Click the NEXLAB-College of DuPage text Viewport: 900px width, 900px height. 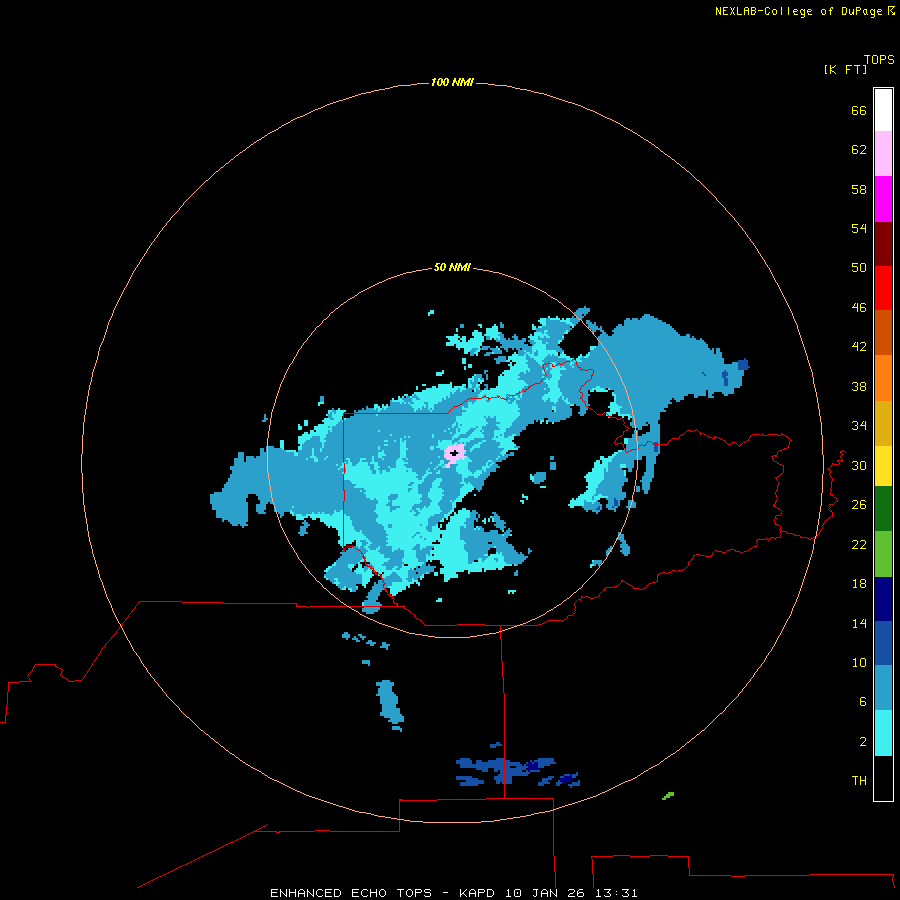pyautogui.click(x=798, y=11)
